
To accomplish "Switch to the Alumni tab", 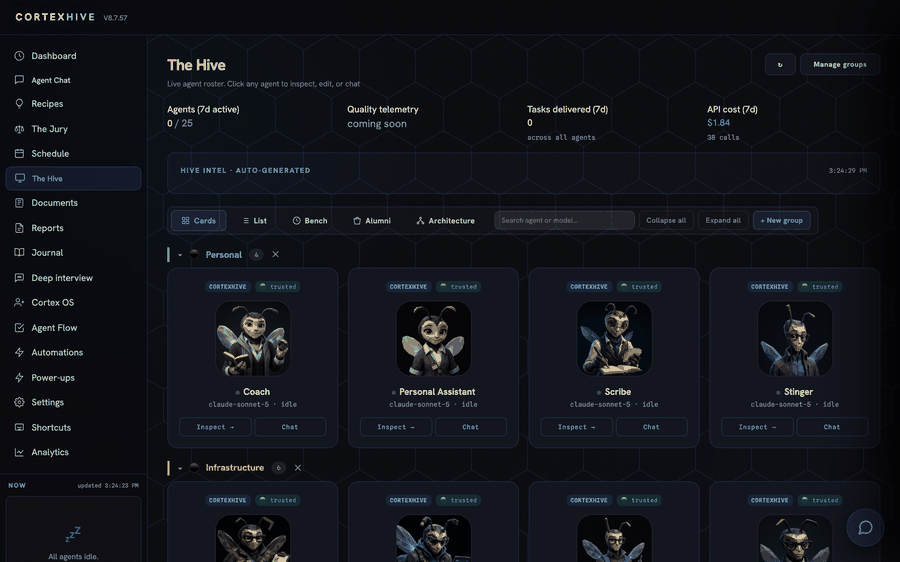I will 371,220.
